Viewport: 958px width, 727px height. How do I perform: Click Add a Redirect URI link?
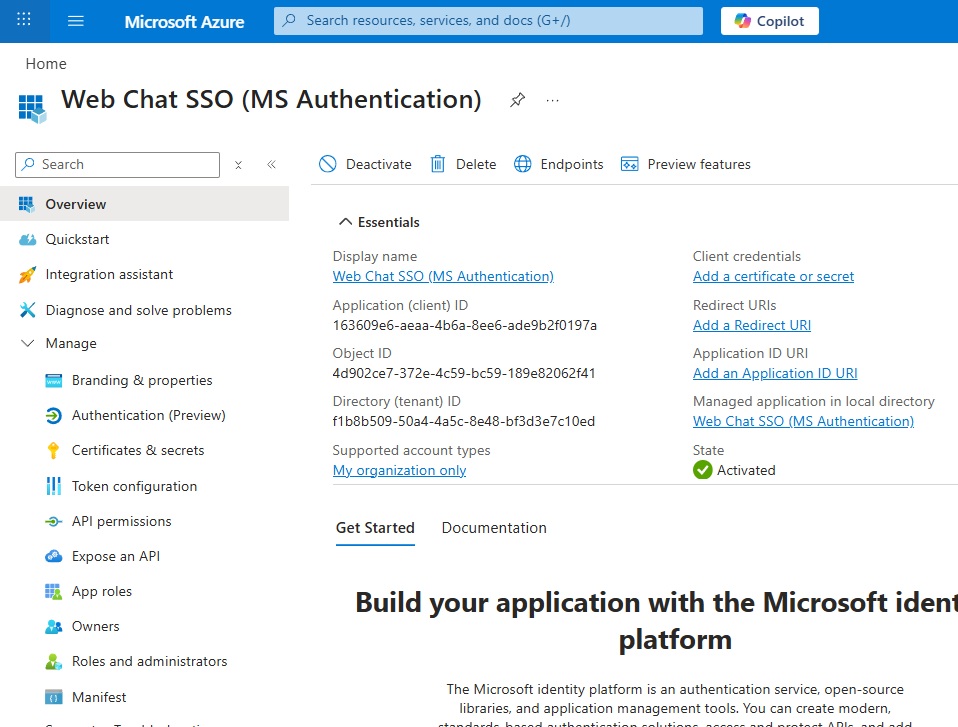(751, 325)
